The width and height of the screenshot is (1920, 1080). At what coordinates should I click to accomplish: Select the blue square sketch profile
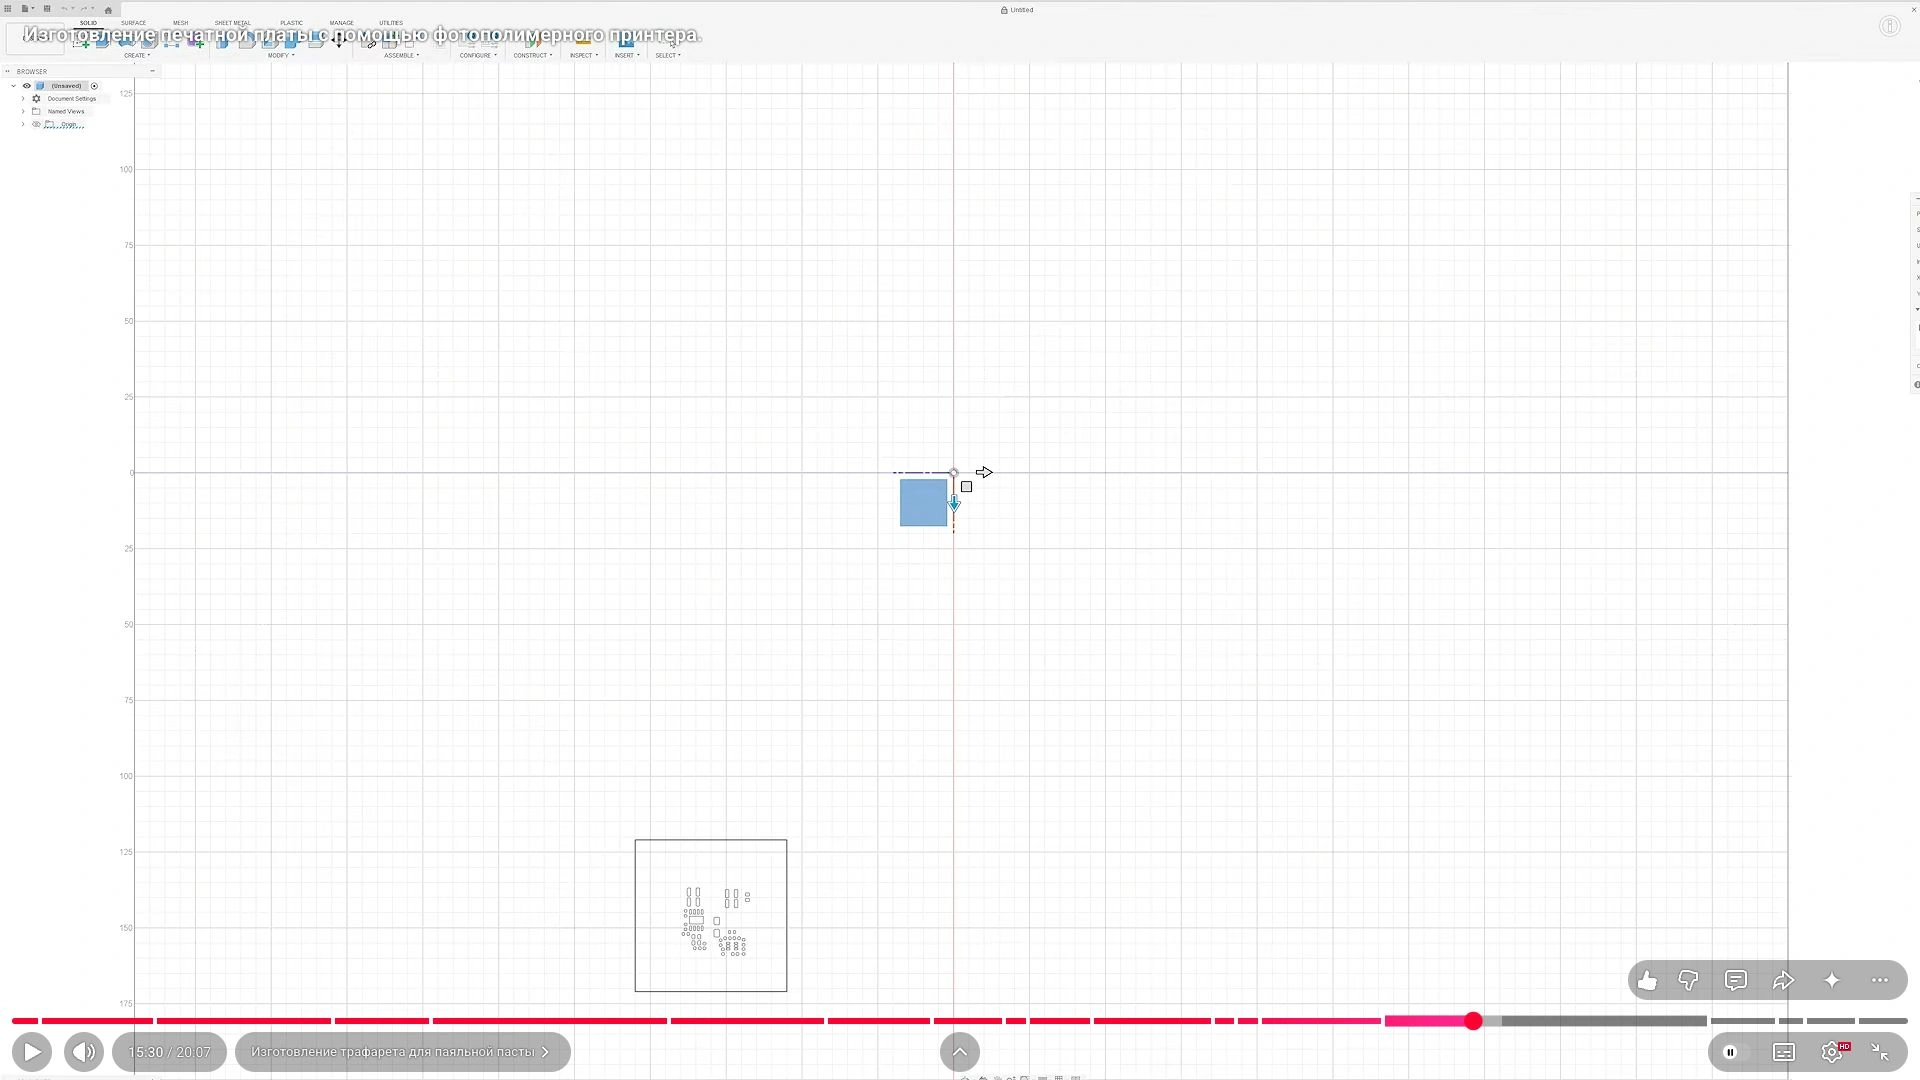click(x=923, y=503)
